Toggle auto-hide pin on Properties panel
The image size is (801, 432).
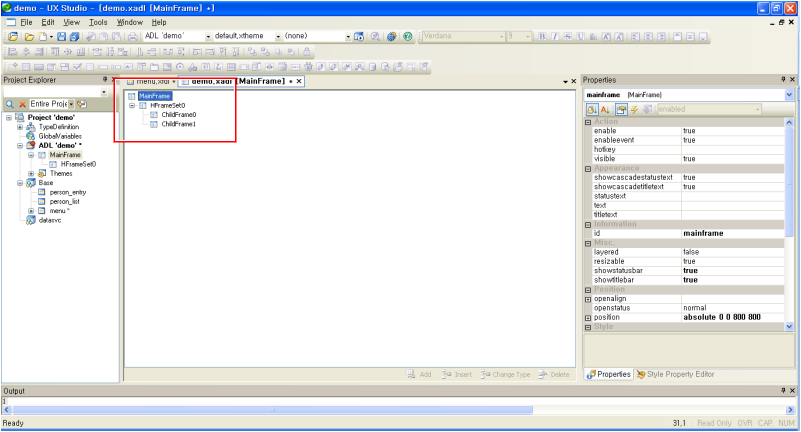tap(782, 79)
